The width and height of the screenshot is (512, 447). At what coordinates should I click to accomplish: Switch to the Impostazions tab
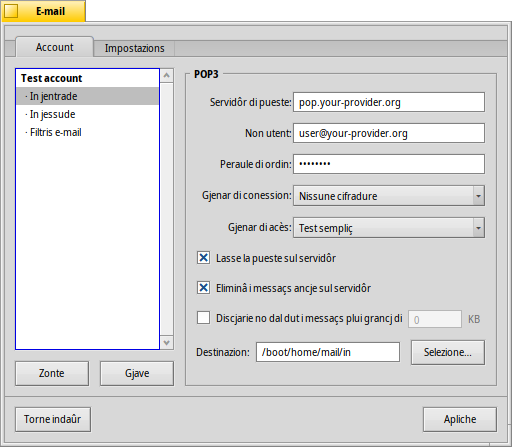click(134, 48)
